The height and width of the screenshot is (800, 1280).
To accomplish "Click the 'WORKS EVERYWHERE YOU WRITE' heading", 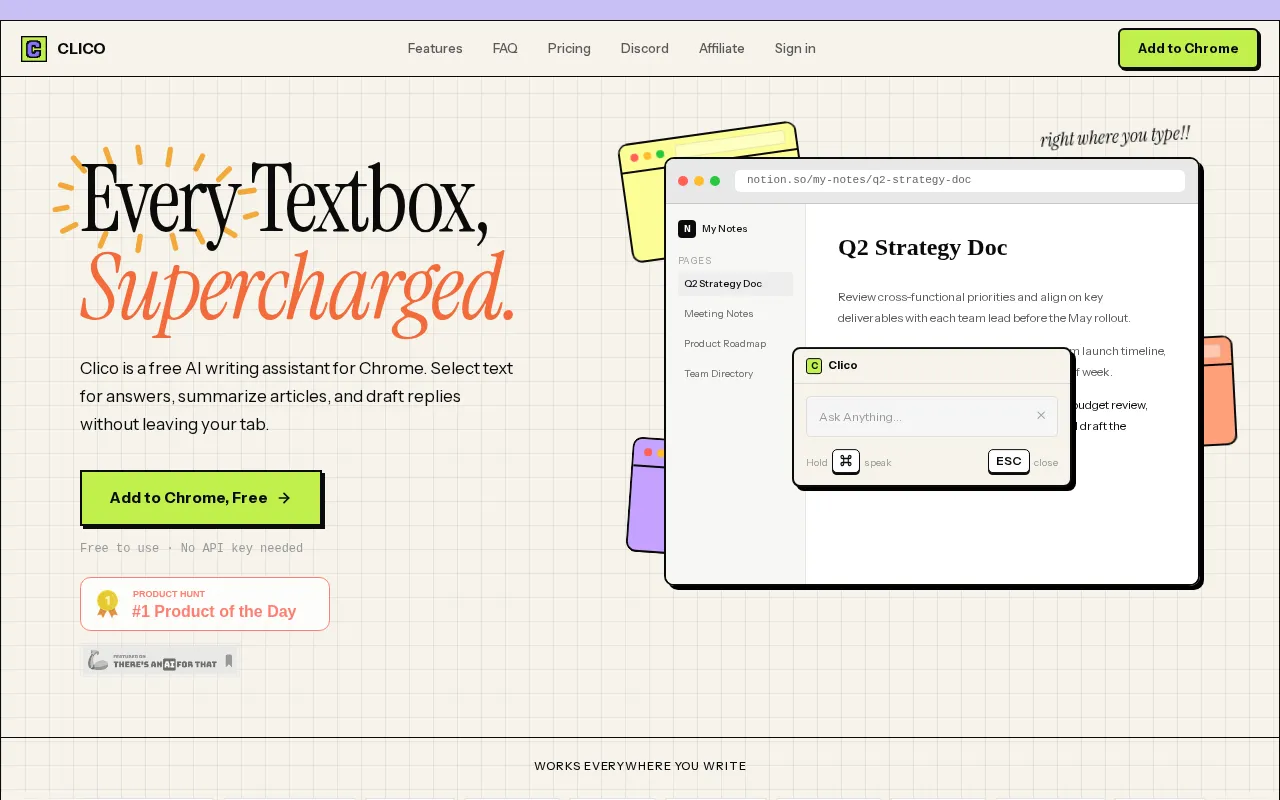I will (640, 766).
